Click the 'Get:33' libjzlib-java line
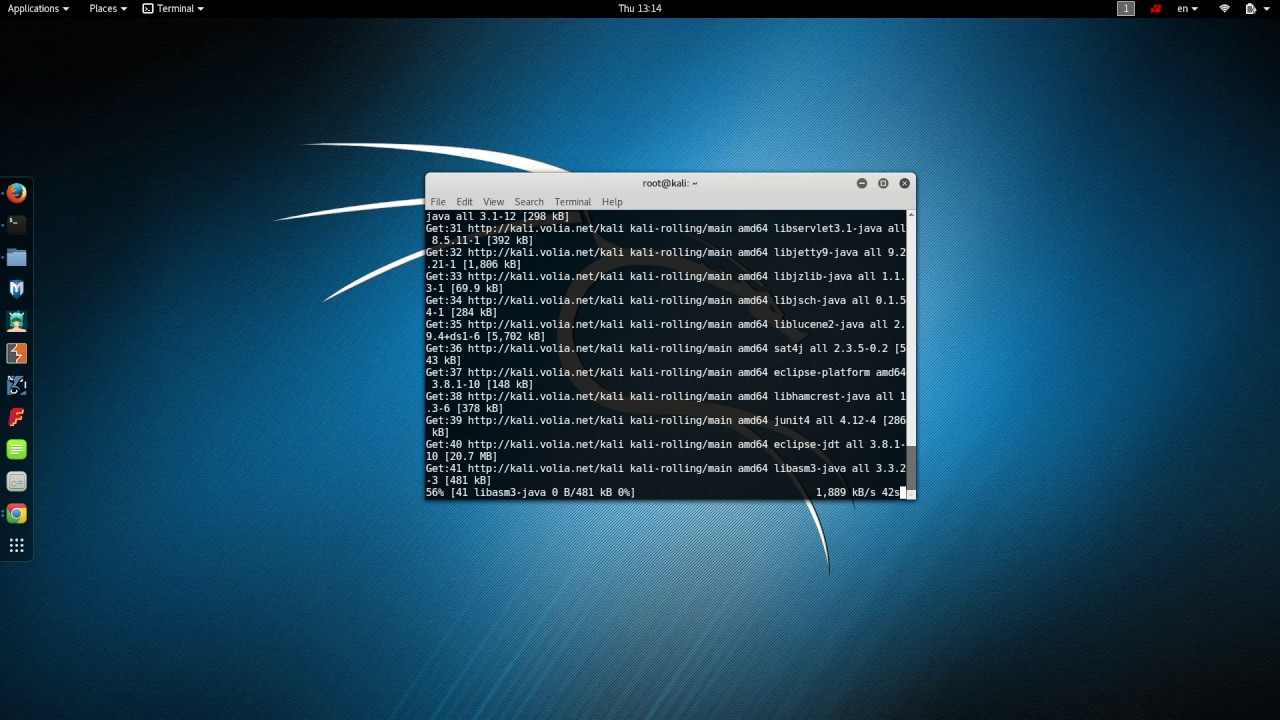This screenshot has height=720, width=1280. [x=666, y=282]
